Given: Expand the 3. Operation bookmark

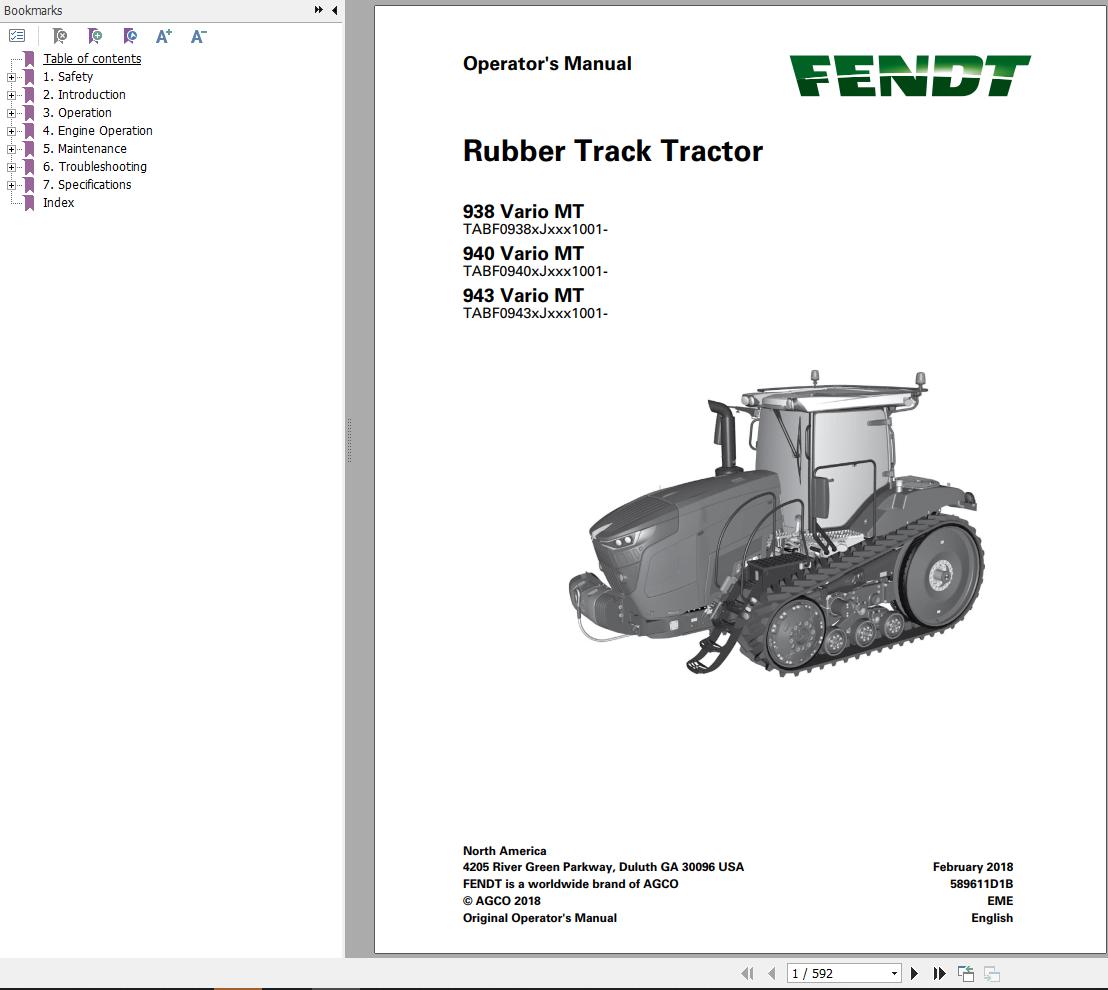Looking at the screenshot, I should pos(11,113).
